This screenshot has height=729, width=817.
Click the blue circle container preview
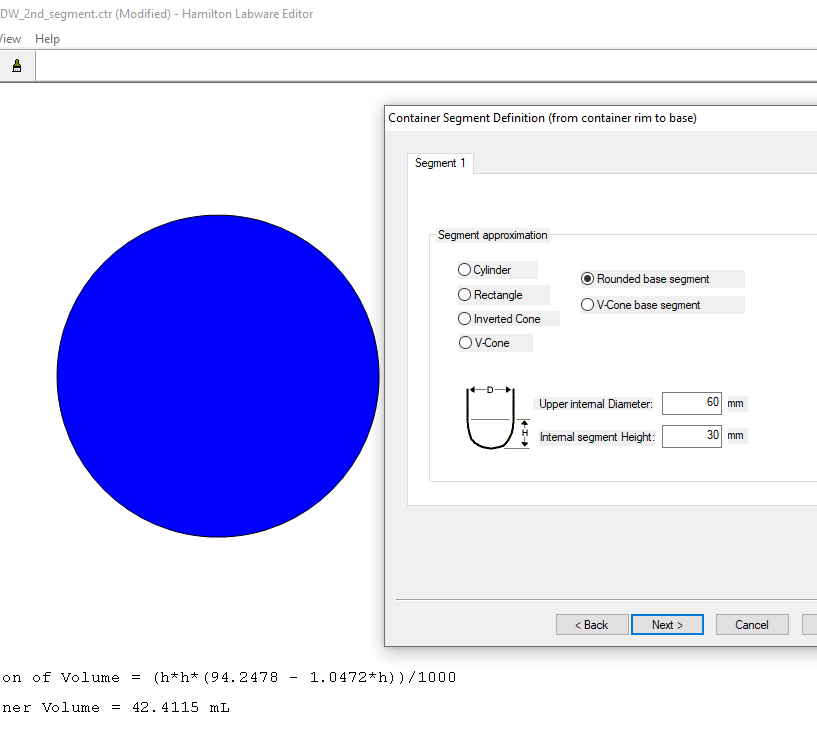pos(218,376)
